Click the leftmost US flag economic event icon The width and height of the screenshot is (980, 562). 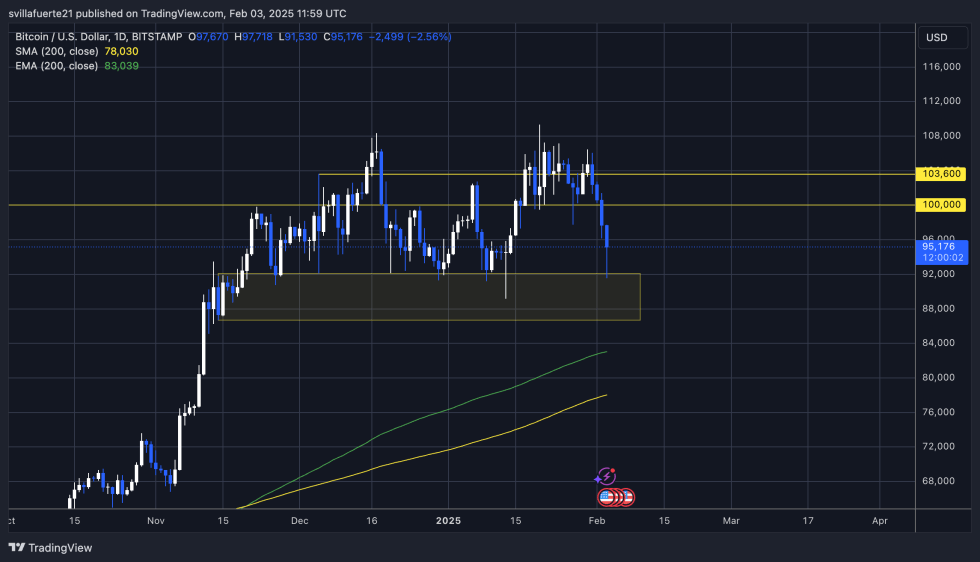pyautogui.click(x=605, y=496)
